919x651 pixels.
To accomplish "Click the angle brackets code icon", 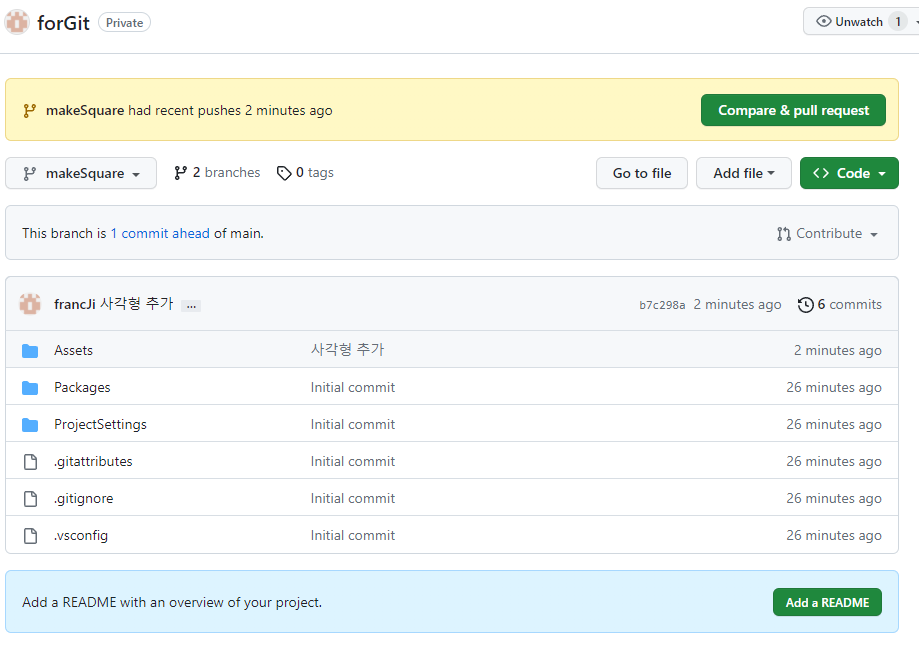I will [821, 173].
